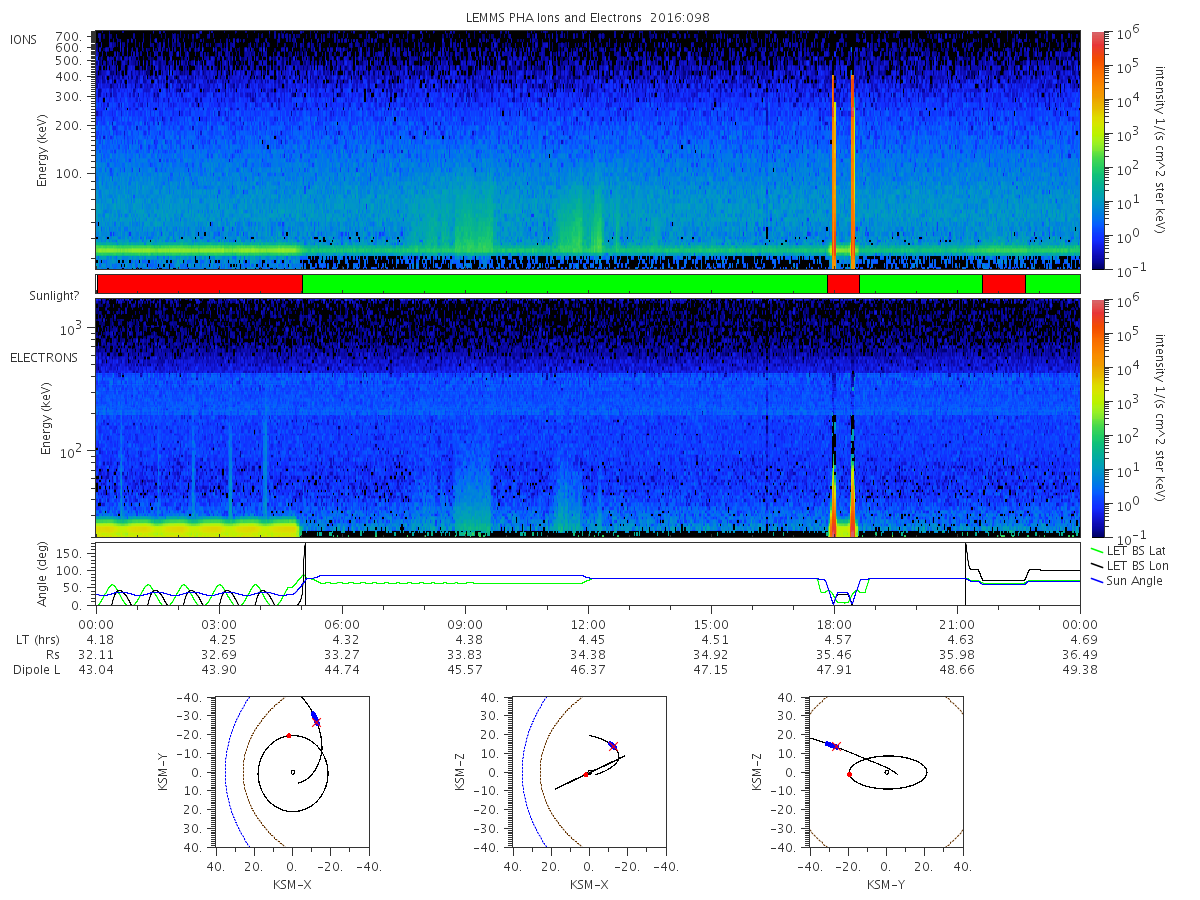Click the first red segment in sunlight bar

point(200,284)
